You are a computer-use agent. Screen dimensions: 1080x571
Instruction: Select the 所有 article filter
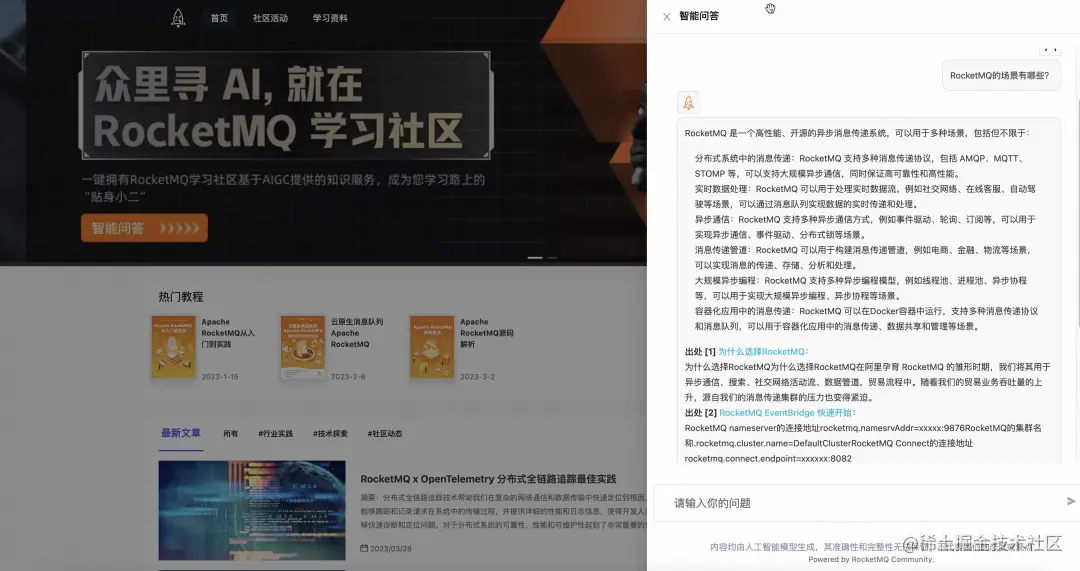(x=231, y=433)
